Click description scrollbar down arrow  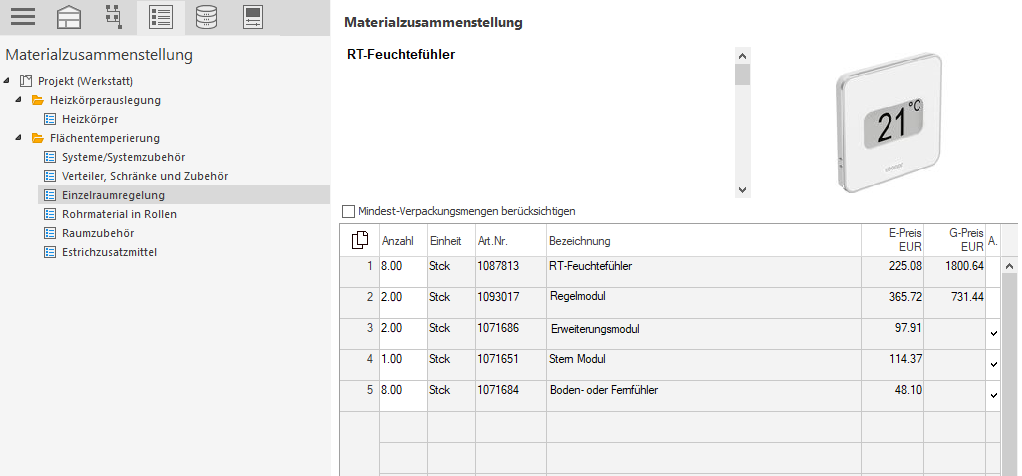point(742,190)
